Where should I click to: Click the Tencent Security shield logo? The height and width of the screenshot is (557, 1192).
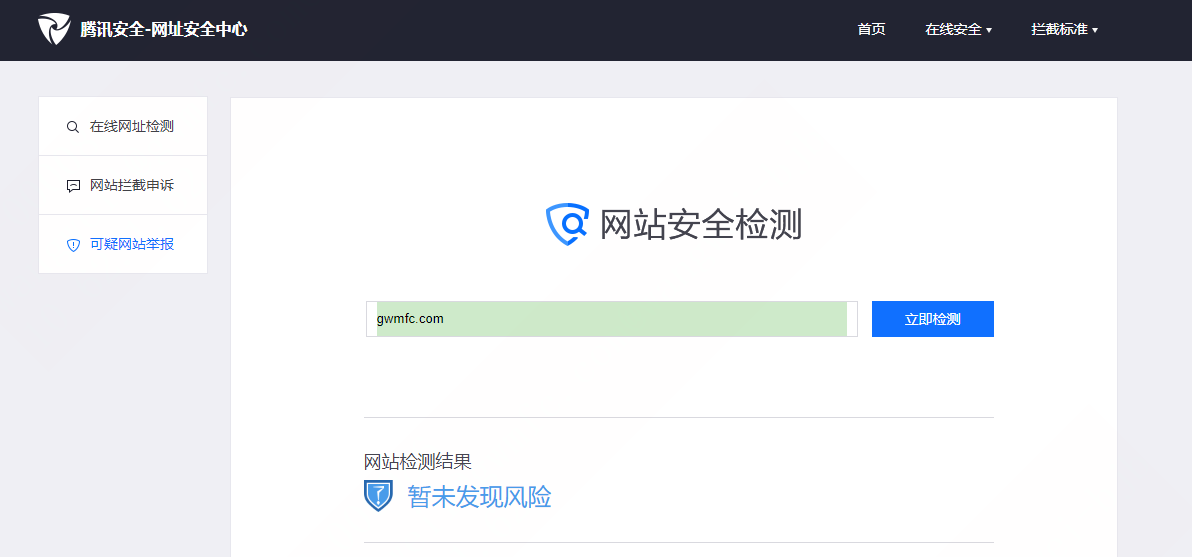54,30
